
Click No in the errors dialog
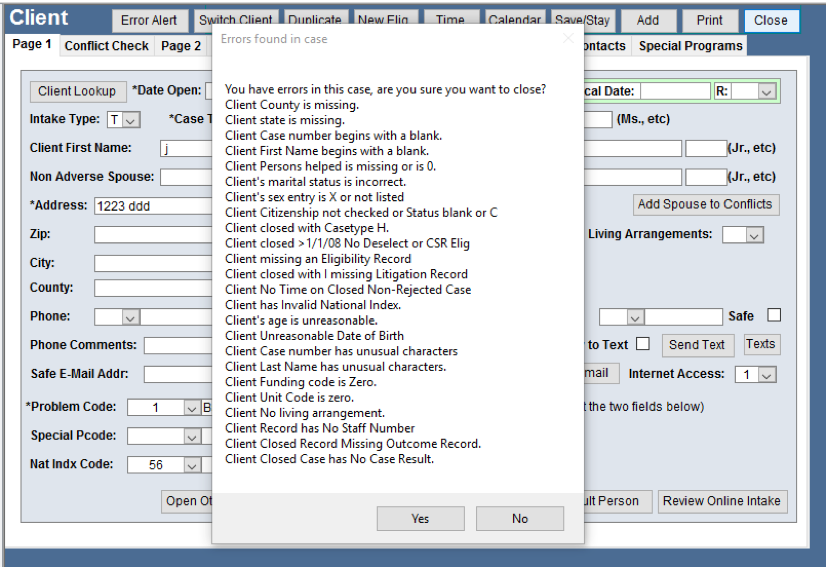pos(520,519)
